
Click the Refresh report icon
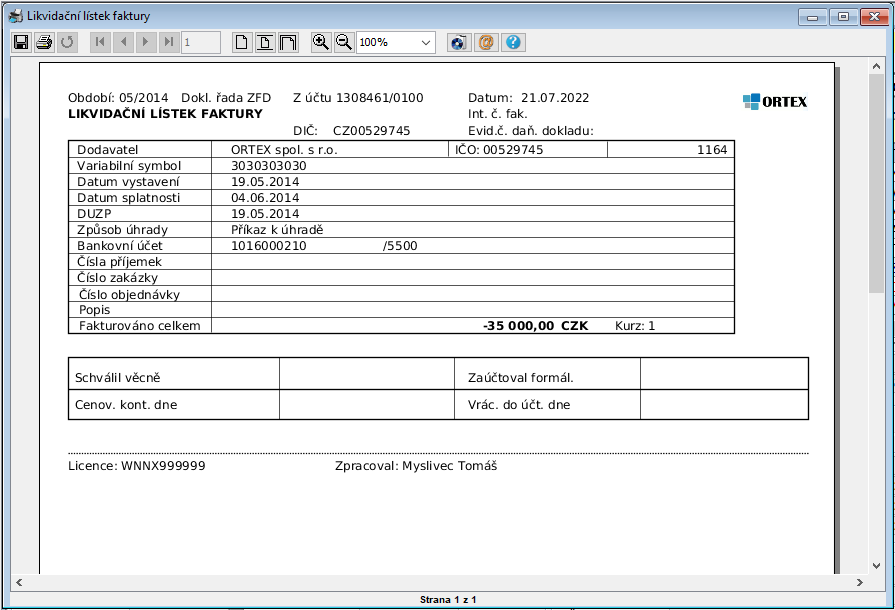click(x=67, y=42)
